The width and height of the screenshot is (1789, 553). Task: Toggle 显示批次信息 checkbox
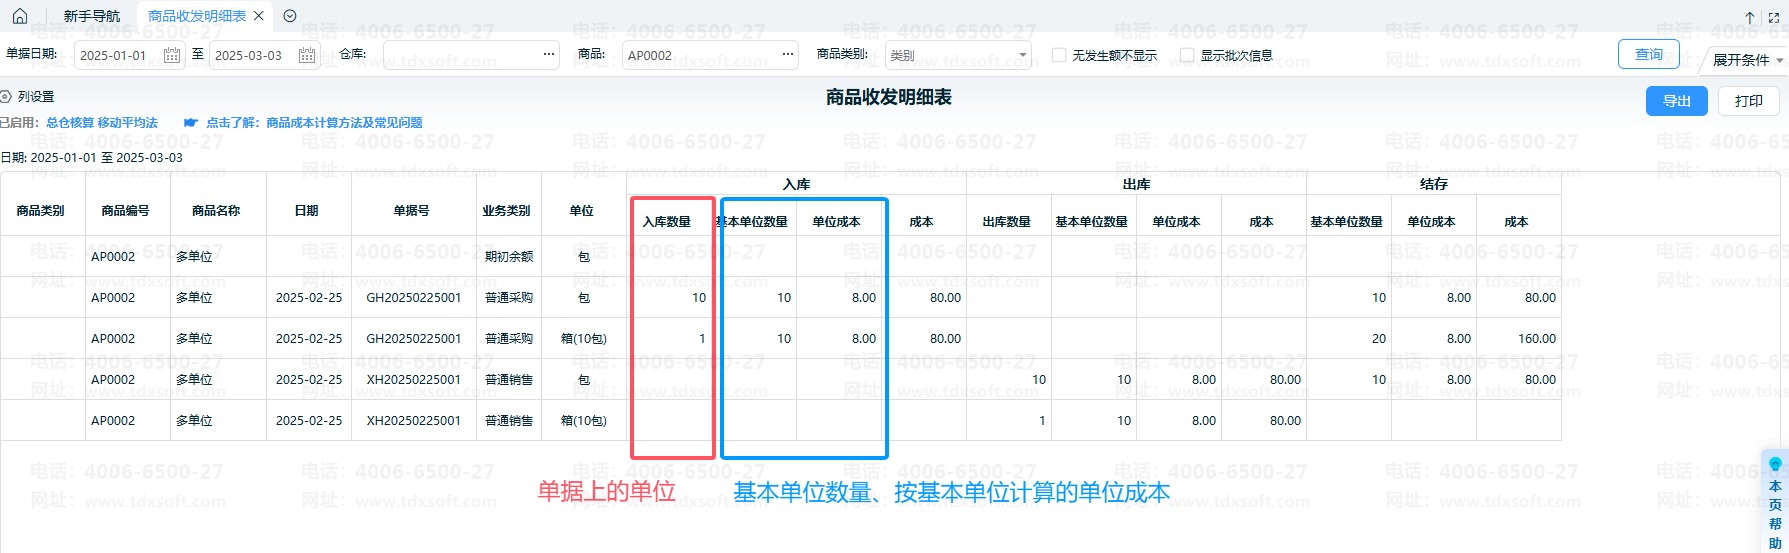pyautogui.click(x=1187, y=55)
